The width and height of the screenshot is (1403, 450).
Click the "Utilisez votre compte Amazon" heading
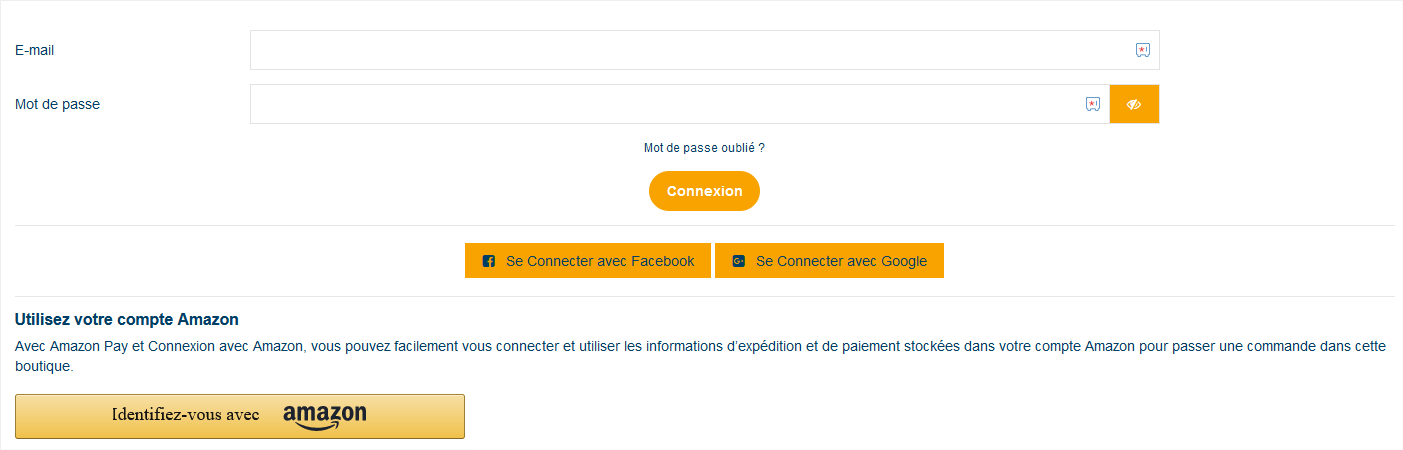(127, 320)
